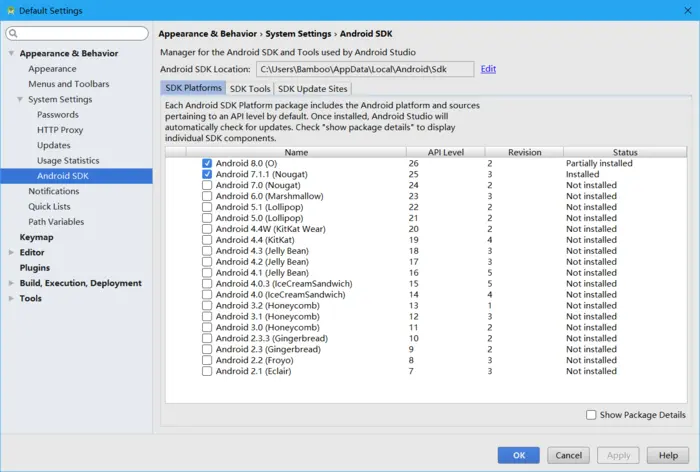The image size is (700, 472).
Task: Check Android 2.3 (Gingerbread) checkbox
Action: [207, 349]
